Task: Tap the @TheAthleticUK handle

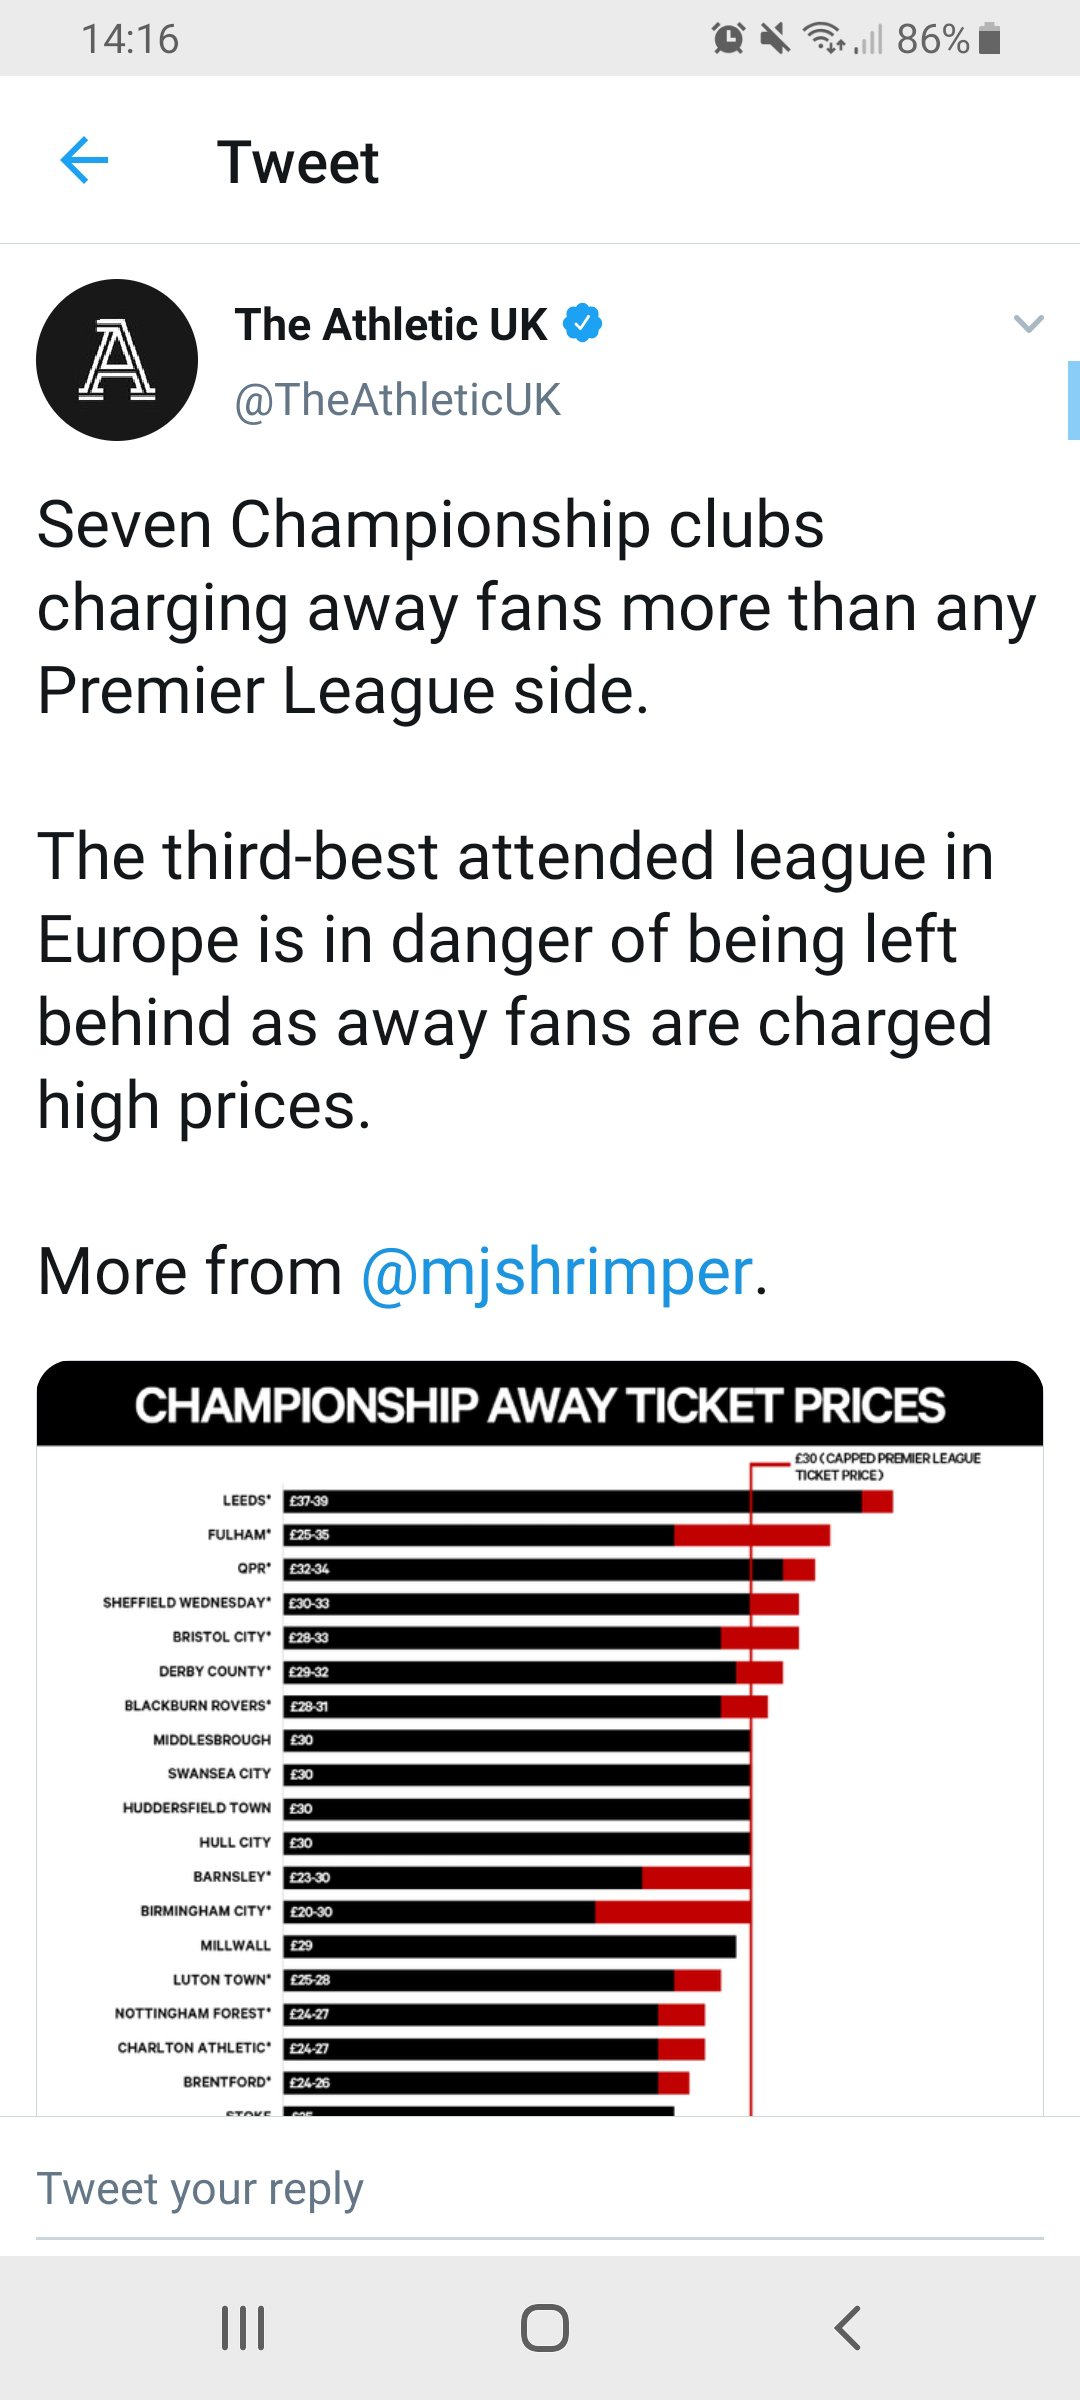Action: (397, 400)
